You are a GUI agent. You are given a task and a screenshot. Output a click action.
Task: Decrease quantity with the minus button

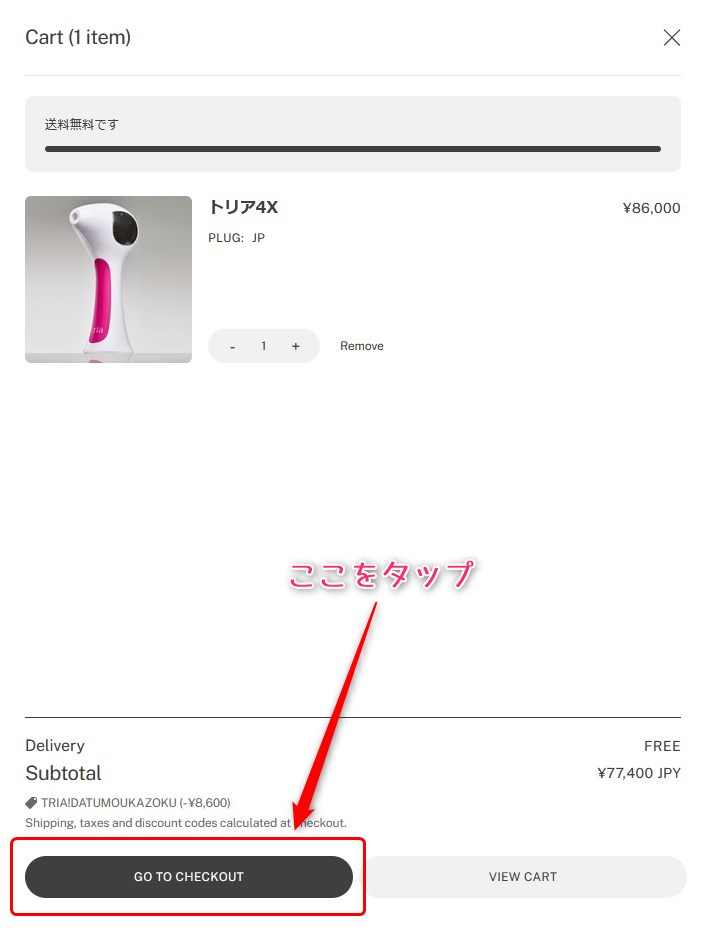coord(233,346)
